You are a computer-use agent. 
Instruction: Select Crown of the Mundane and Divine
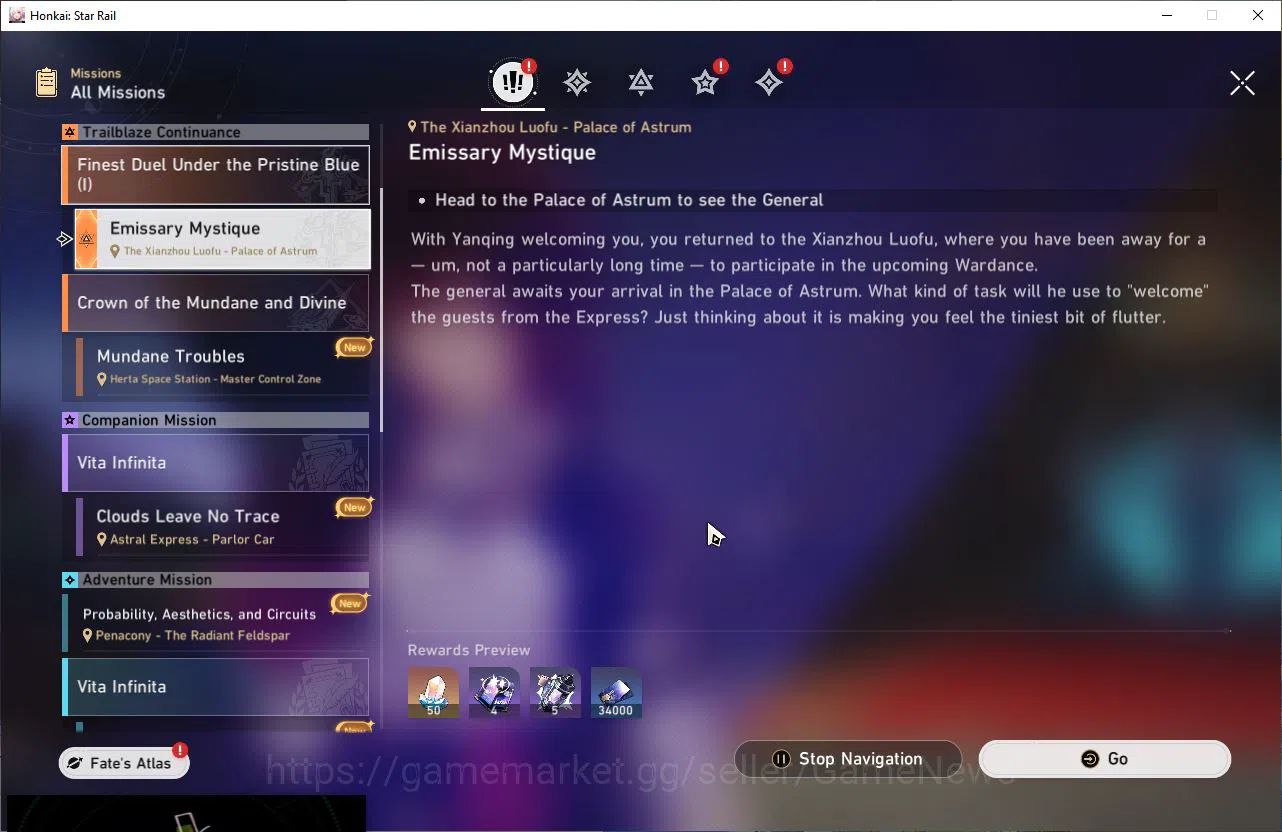coord(215,303)
